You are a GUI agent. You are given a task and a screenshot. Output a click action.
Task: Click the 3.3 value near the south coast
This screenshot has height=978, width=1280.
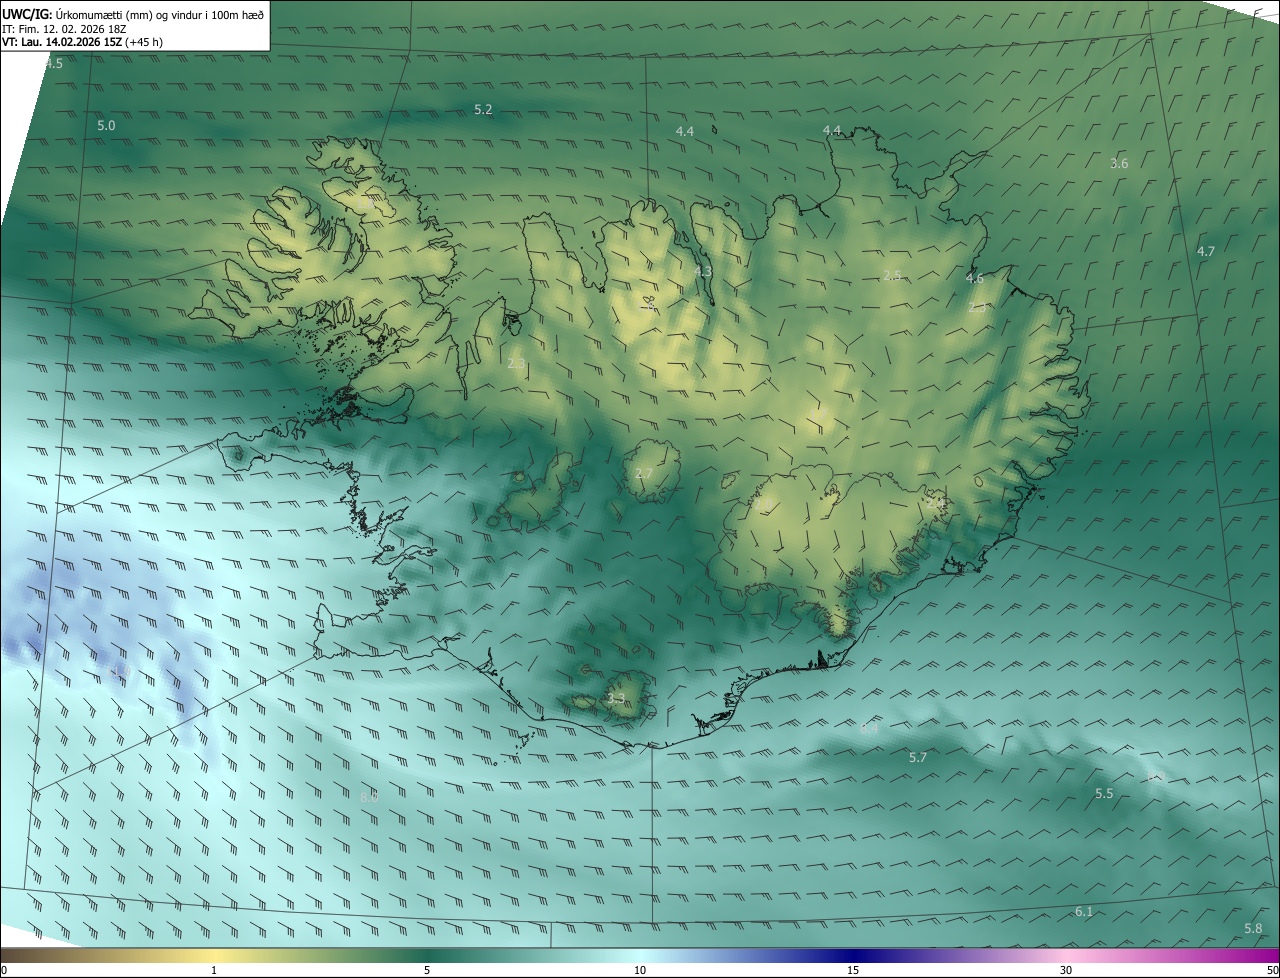click(x=616, y=698)
